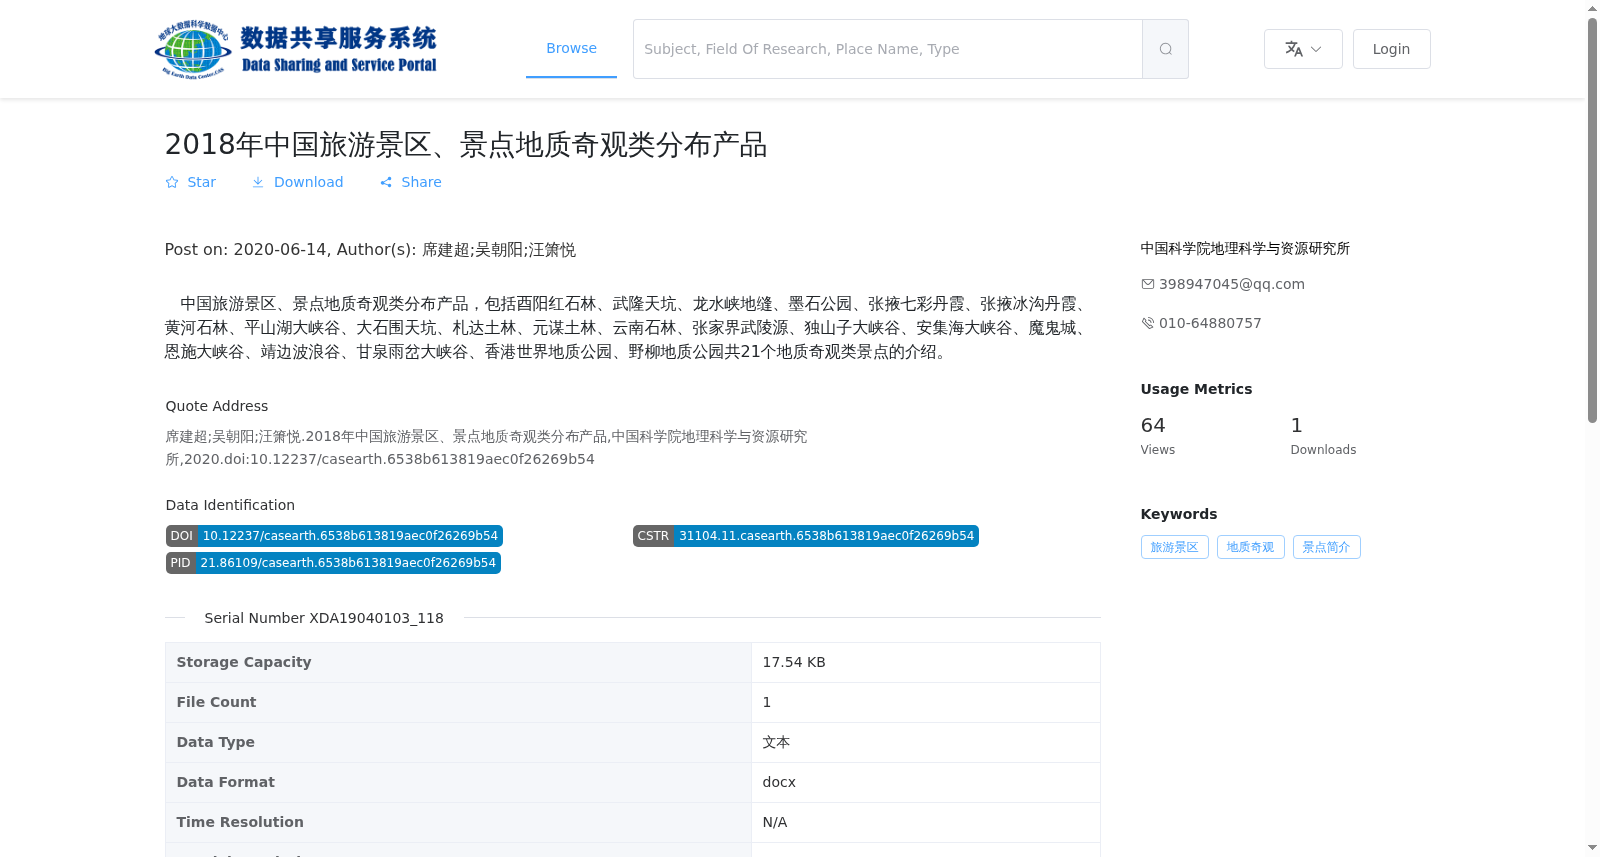Select the 景点简介 keyword tag

[x=1327, y=547]
